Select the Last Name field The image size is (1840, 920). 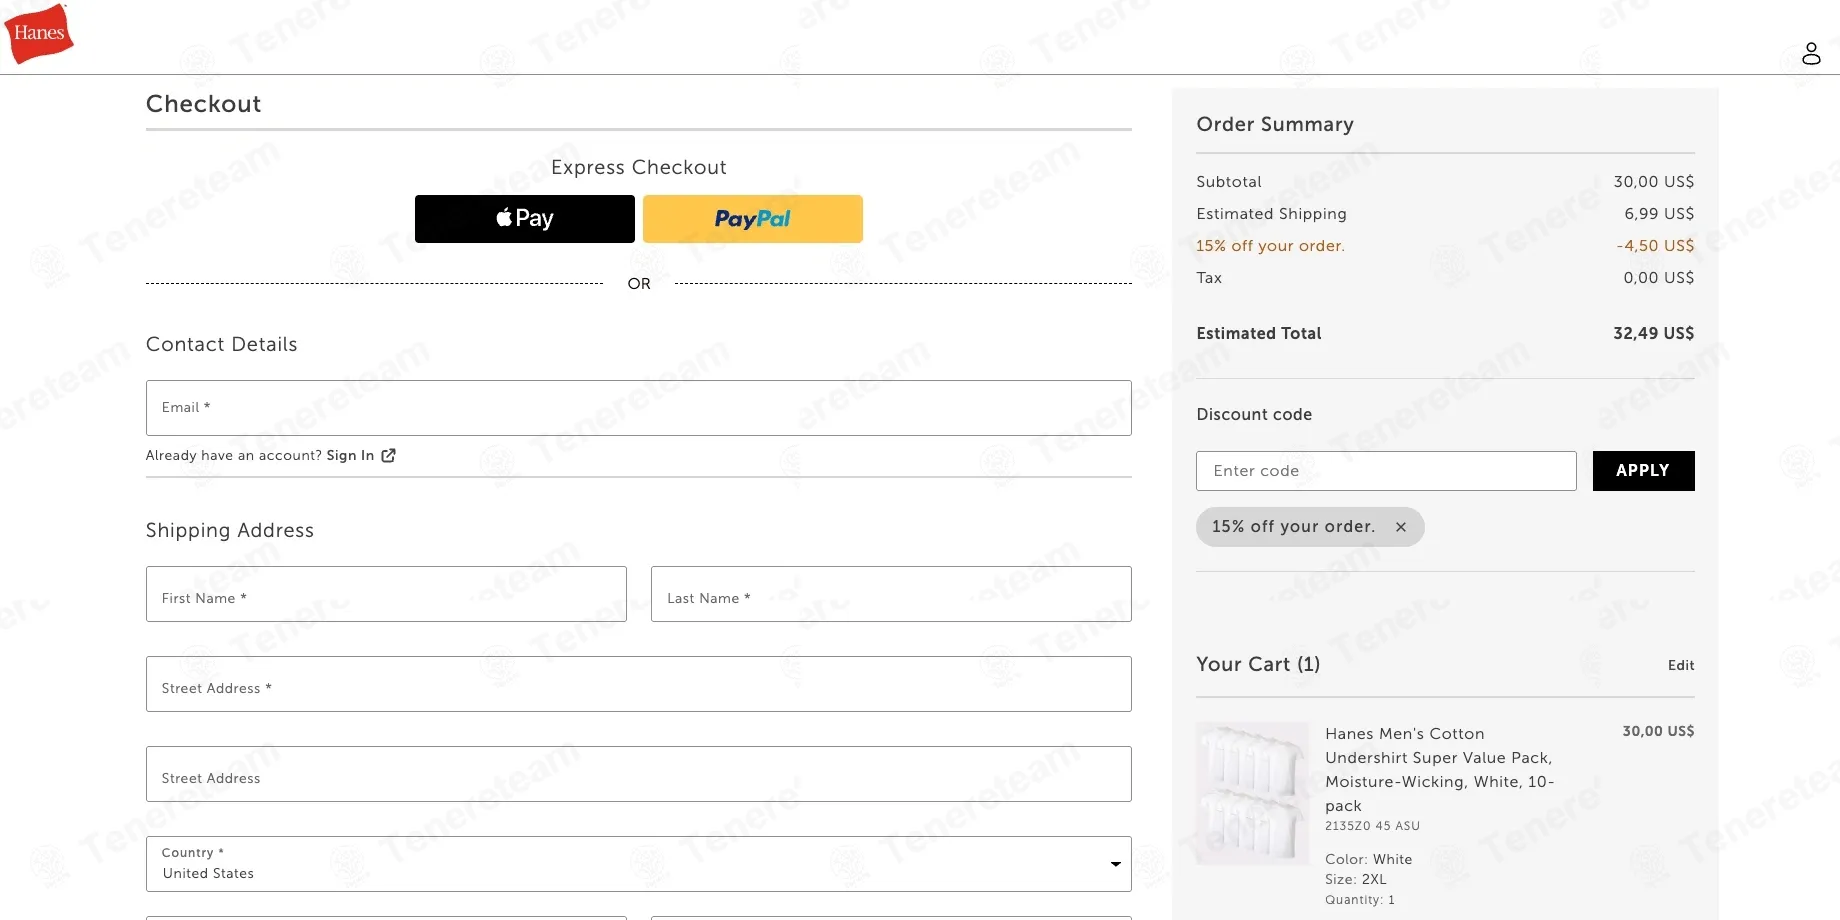[x=891, y=594]
